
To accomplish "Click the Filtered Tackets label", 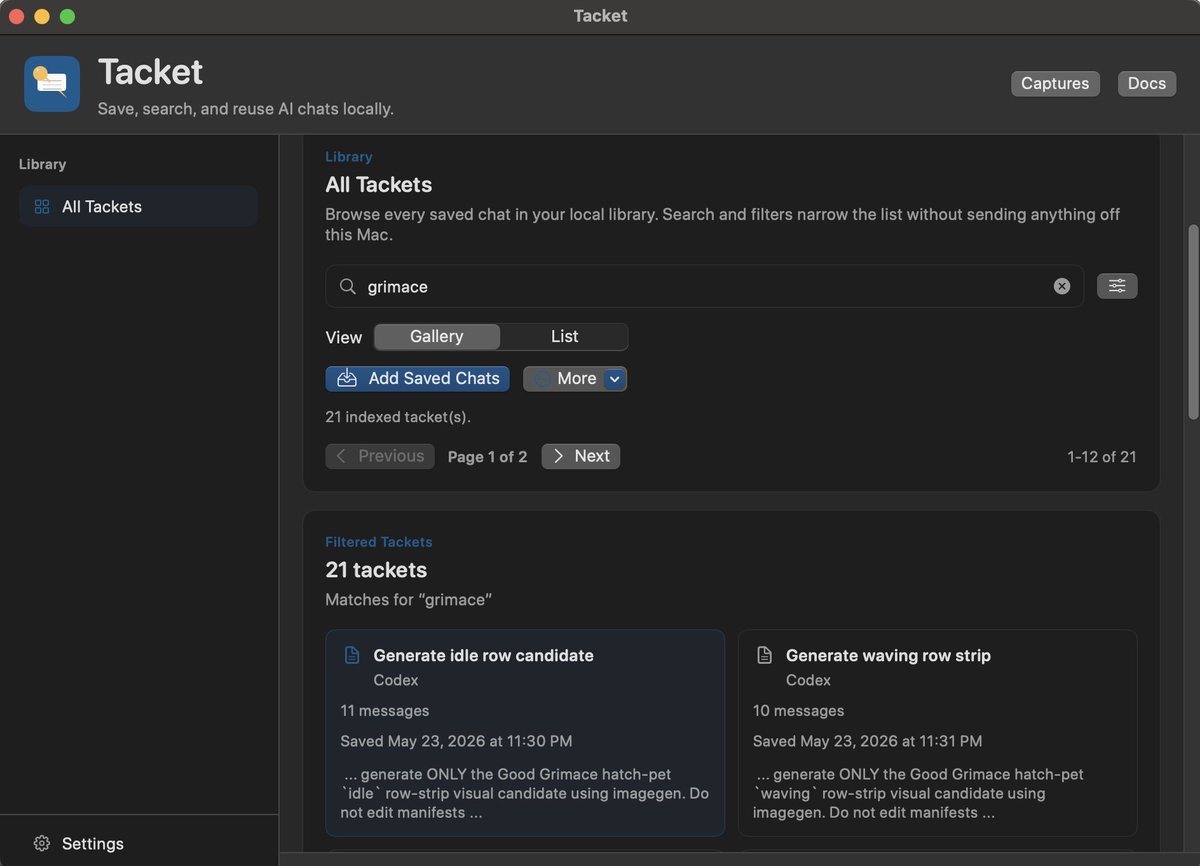I will tap(379, 542).
